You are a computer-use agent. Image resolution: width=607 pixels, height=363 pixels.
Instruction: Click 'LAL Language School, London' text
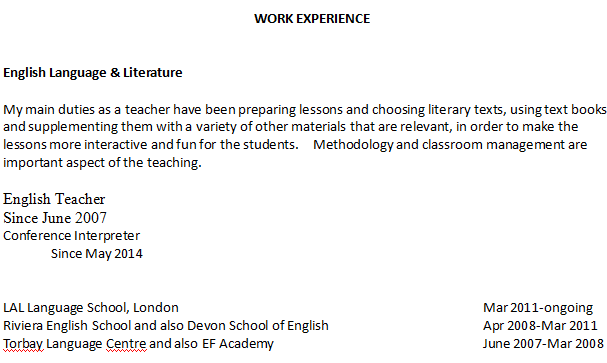91,308
